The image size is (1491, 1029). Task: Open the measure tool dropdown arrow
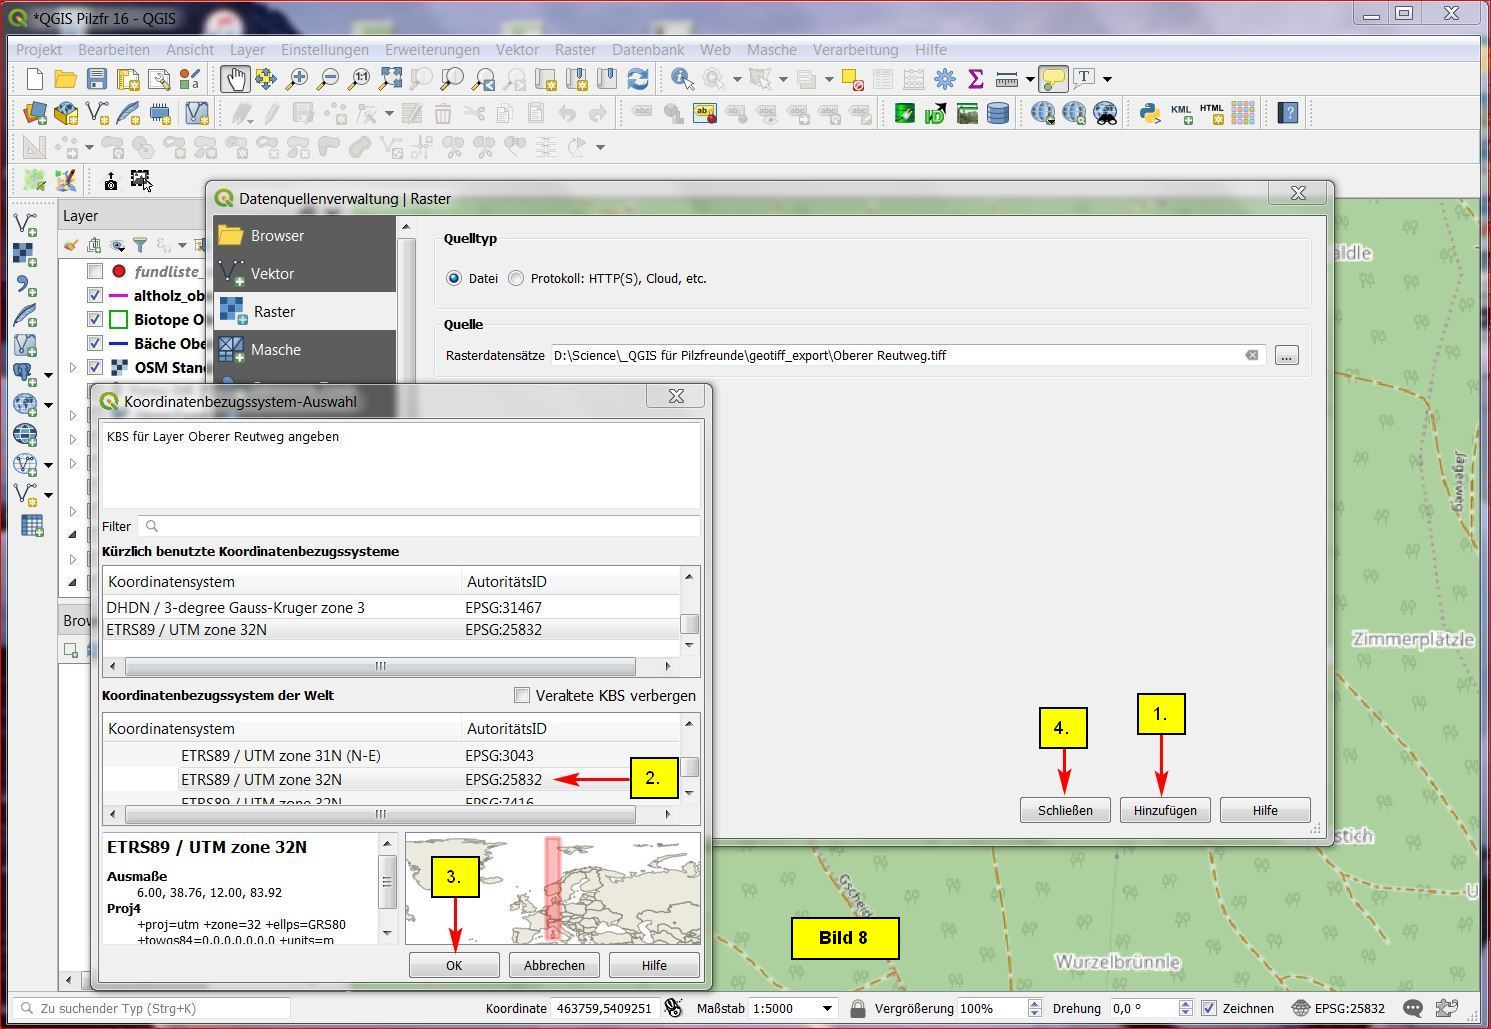[x=1030, y=79]
